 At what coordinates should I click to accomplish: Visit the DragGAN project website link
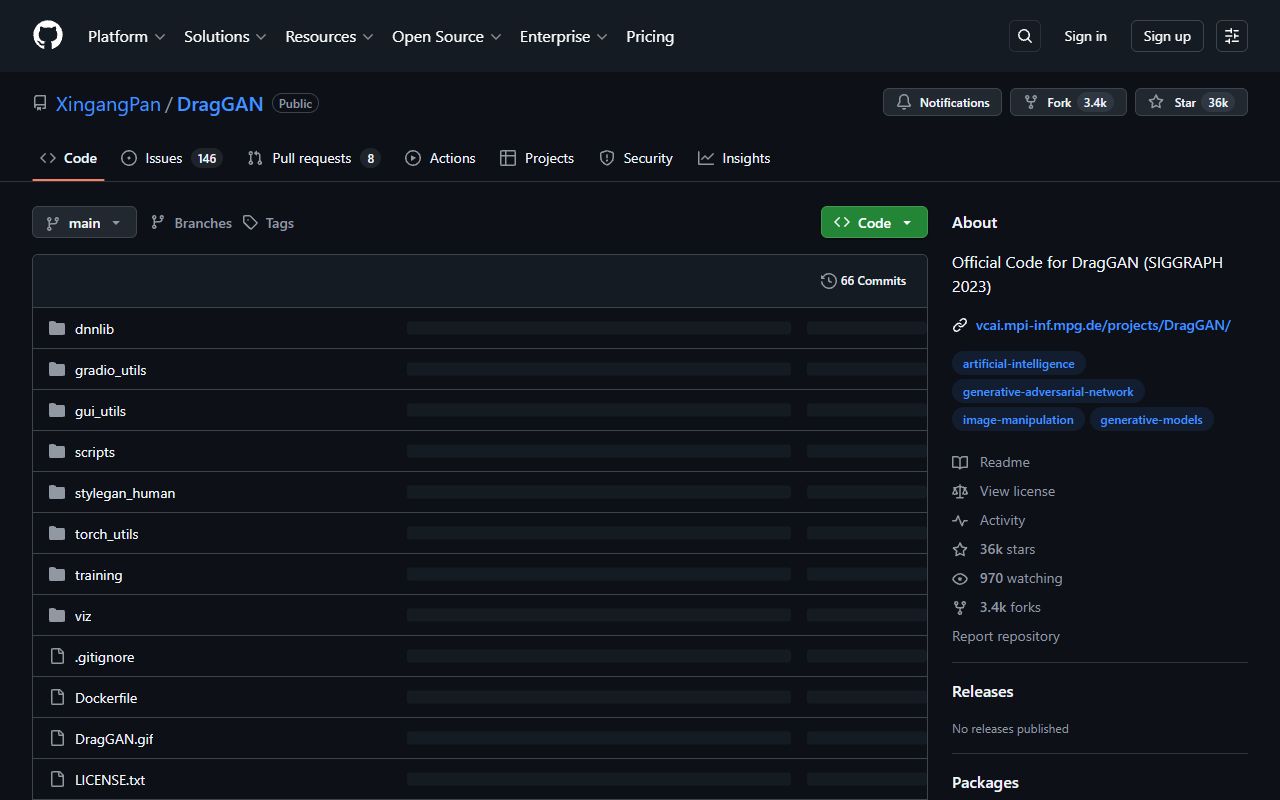[x=1103, y=324]
